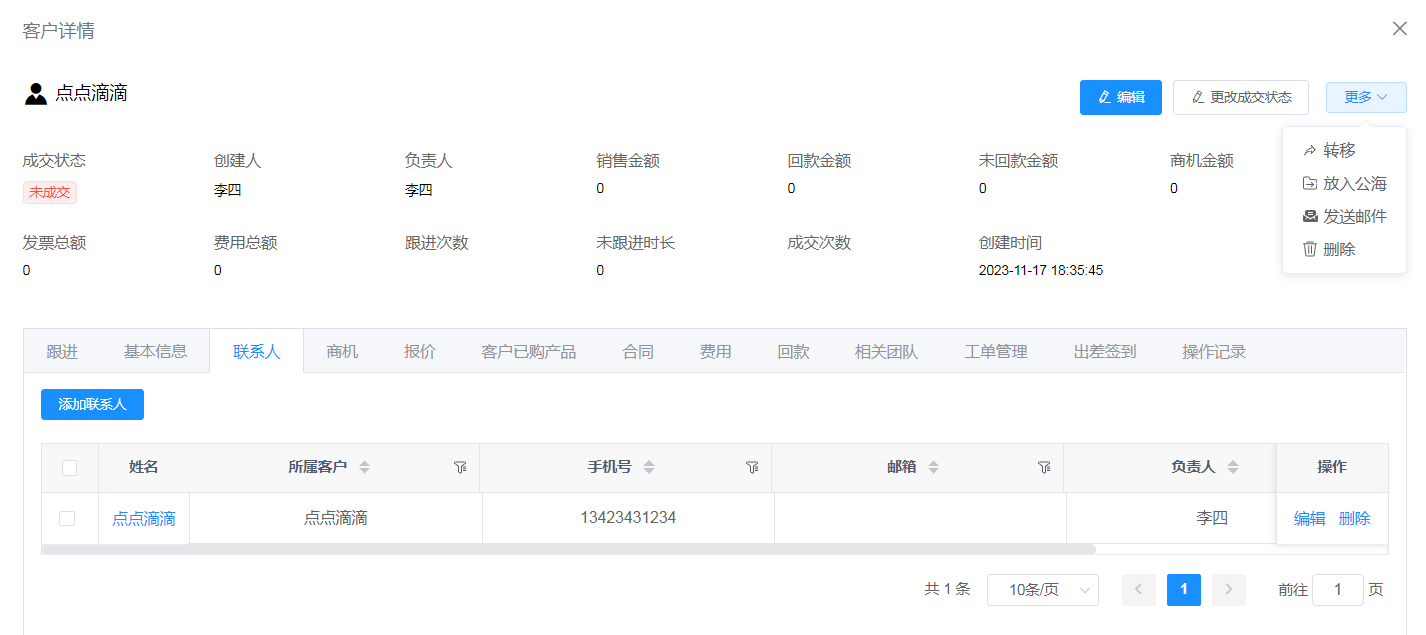This screenshot has width=1426, height=635.
Task: Expand the 10条/页 page size selector
Action: coord(1042,590)
